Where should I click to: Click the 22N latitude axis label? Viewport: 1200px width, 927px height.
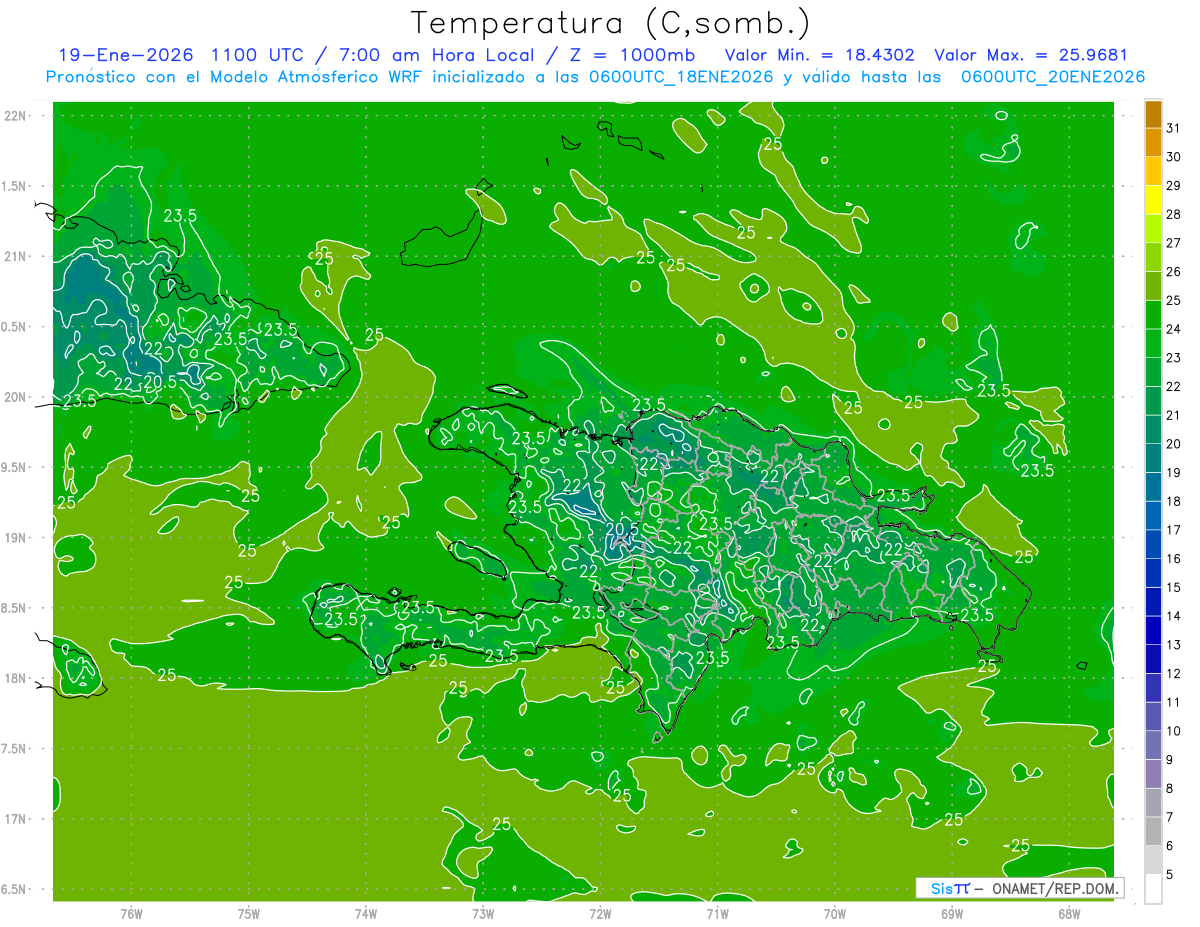pos(16,116)
